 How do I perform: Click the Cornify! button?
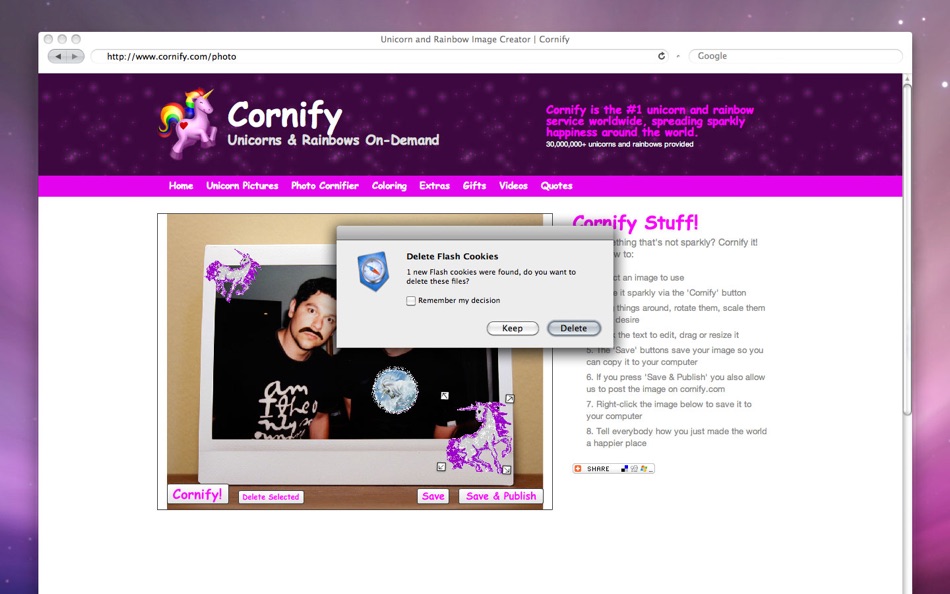(x=198, y=494)
